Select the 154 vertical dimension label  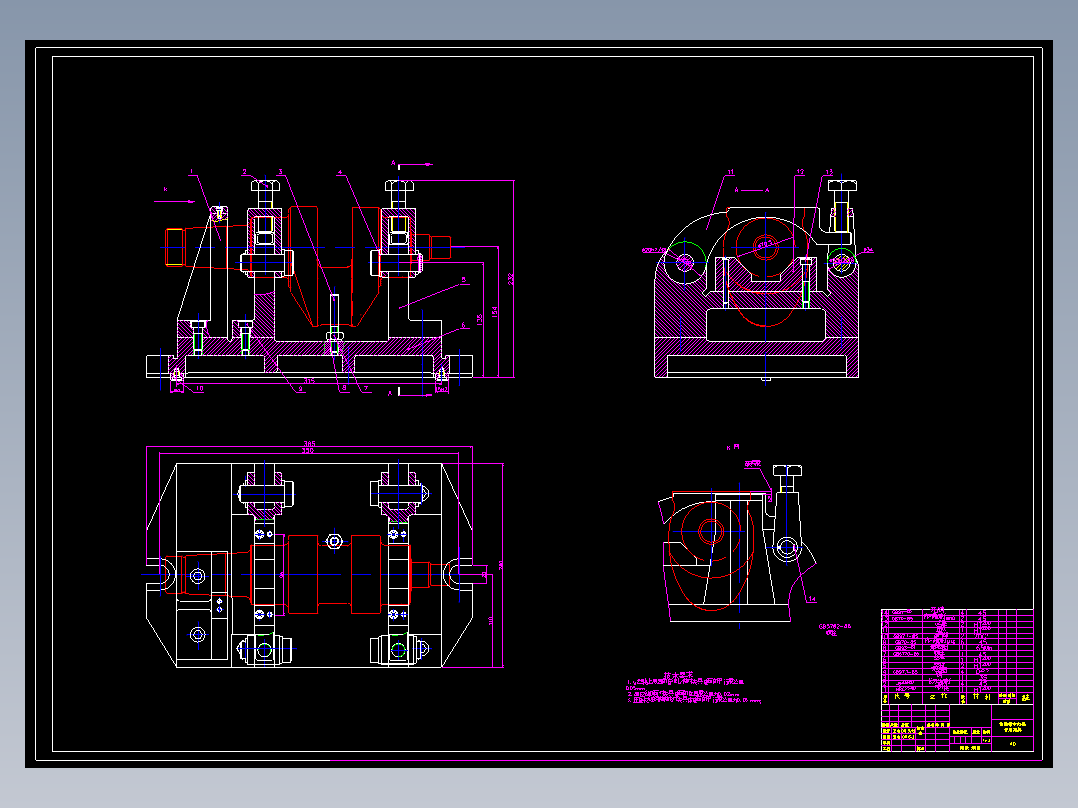click(x=494, y=312)
